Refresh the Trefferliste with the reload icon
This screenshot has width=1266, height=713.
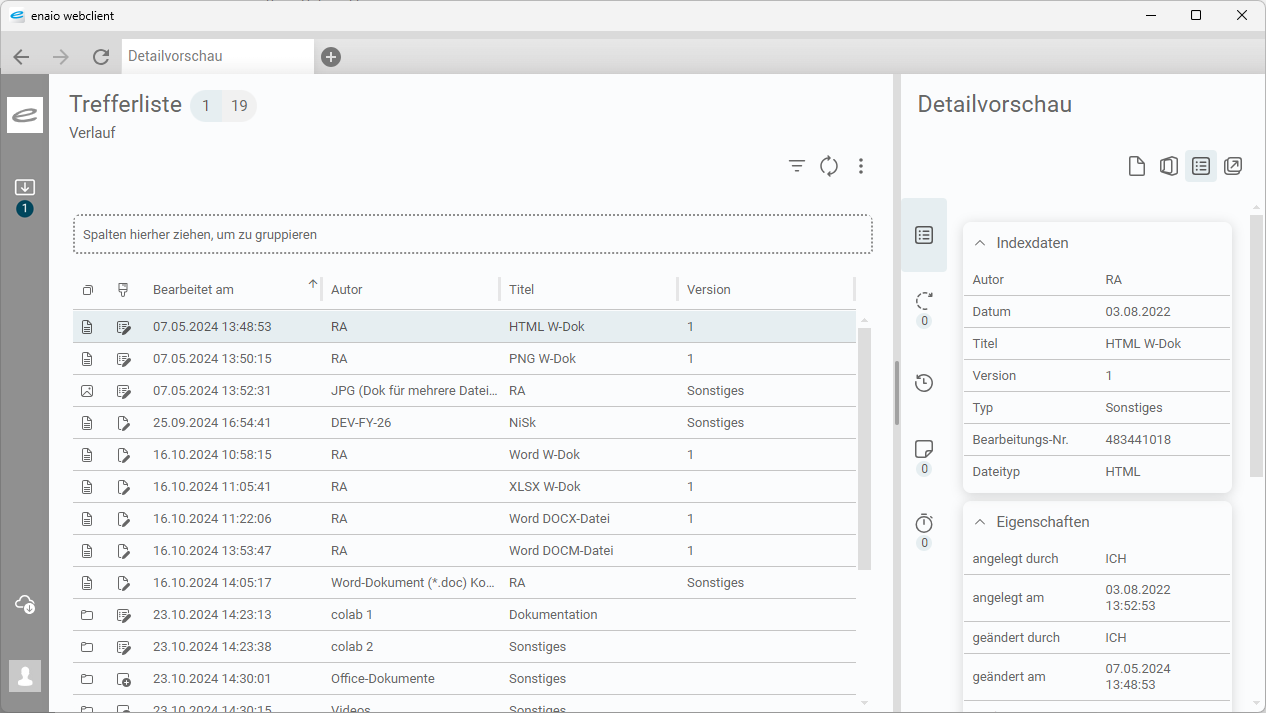coord(829,166)
